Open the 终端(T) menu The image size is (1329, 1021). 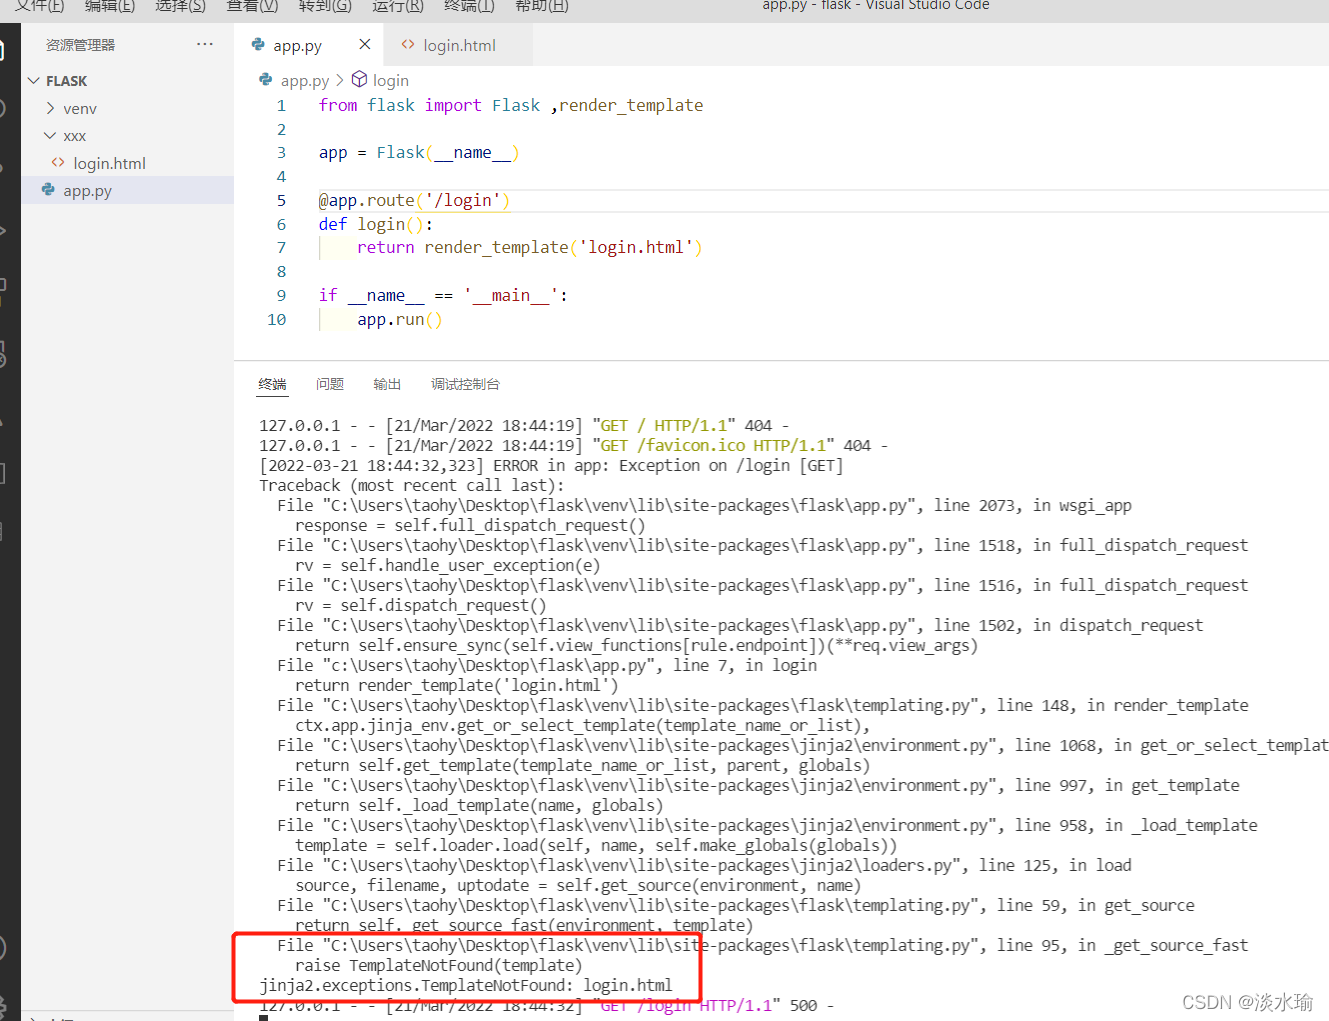pos(469,5)
